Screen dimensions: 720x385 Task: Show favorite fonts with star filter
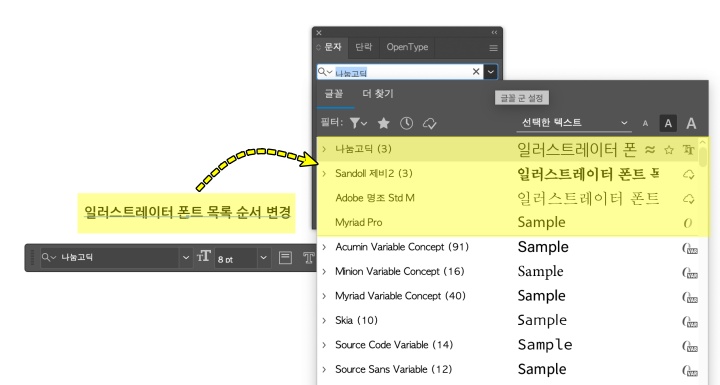(383, 123)
